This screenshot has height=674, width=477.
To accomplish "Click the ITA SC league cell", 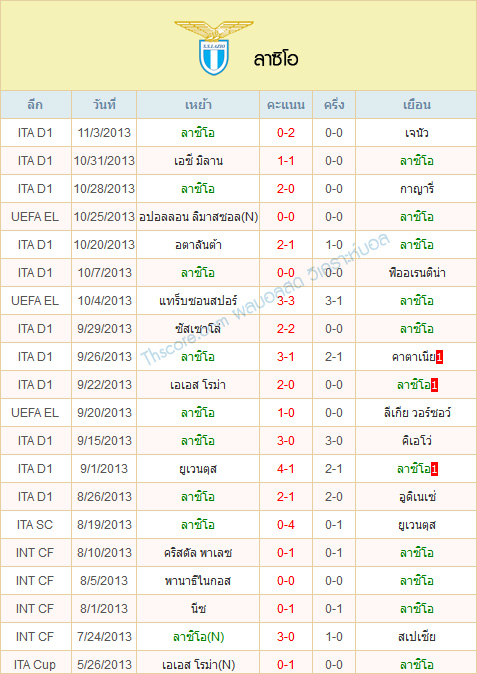I will coord(35,525).
